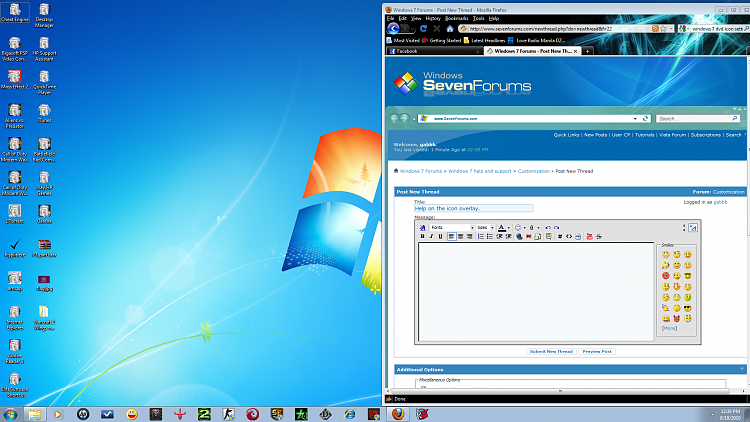
Task: Click the Submit New Thread button
Action: tap(551, 351)
